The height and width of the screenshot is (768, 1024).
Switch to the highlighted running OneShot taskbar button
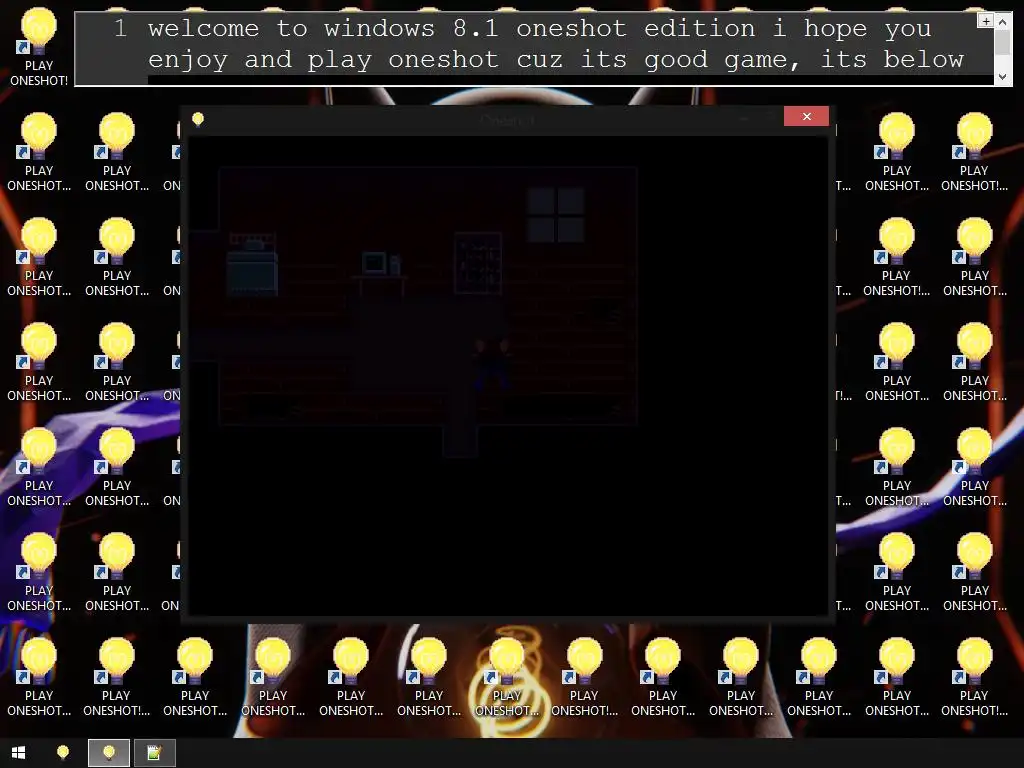click(x=109, y=753)
